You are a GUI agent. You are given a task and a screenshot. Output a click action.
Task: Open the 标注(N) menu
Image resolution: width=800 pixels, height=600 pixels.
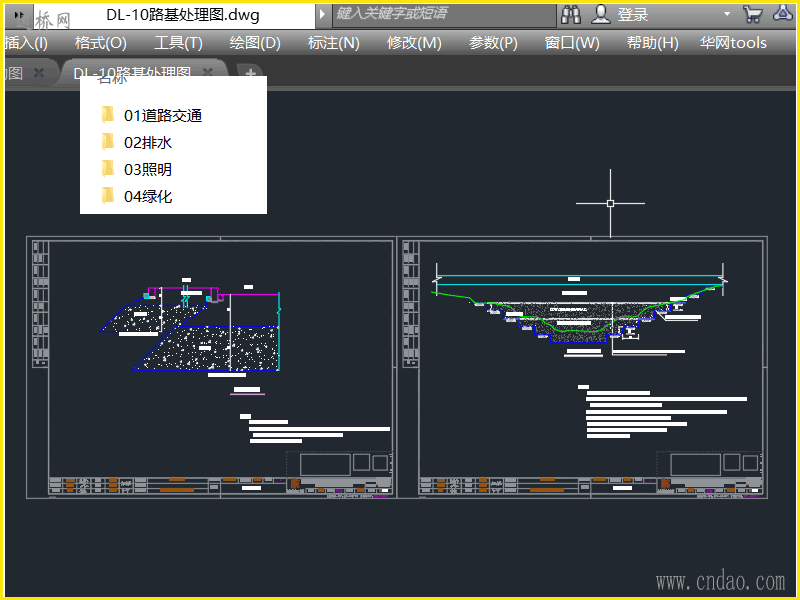pyautogui.click(x=334, y=43)
